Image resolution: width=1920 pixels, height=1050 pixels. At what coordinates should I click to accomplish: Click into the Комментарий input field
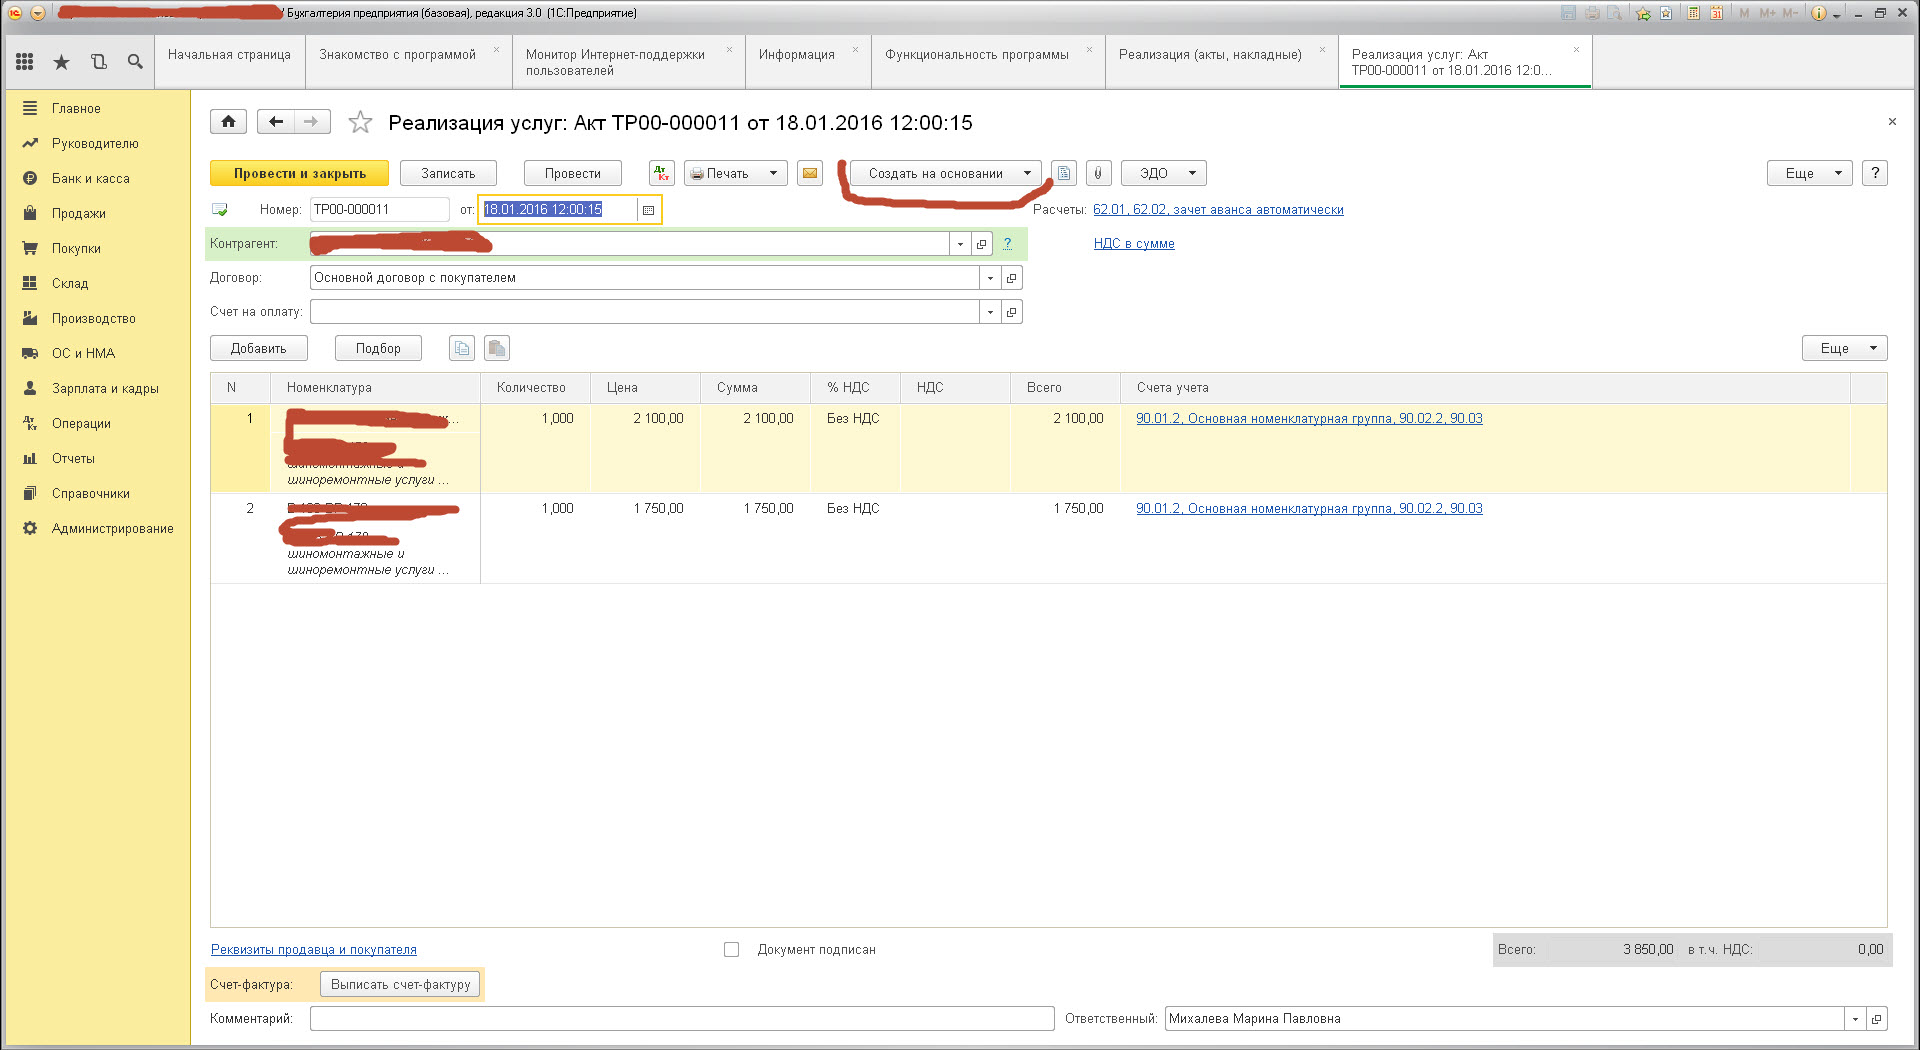click(x=681, y=1018)
